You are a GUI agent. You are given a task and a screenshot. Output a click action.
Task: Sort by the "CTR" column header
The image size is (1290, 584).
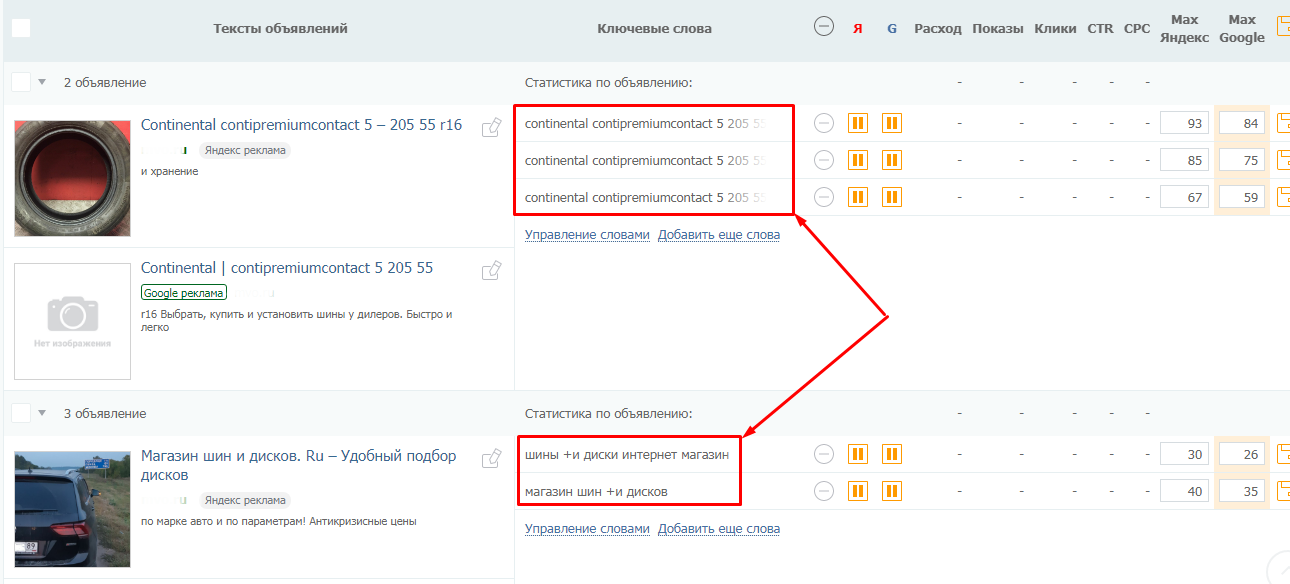click(1100, 29)
